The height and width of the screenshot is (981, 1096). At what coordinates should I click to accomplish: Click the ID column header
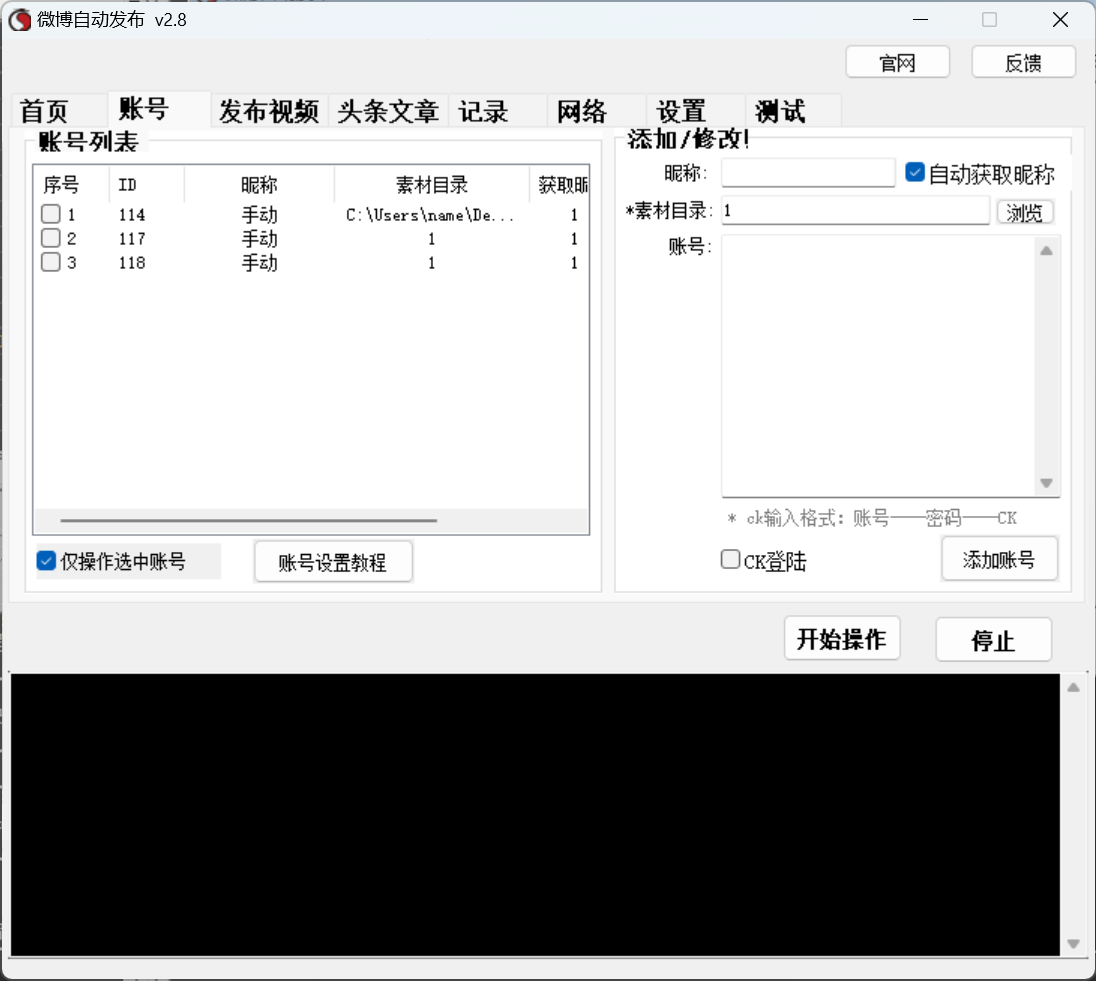tap(147, 185)
